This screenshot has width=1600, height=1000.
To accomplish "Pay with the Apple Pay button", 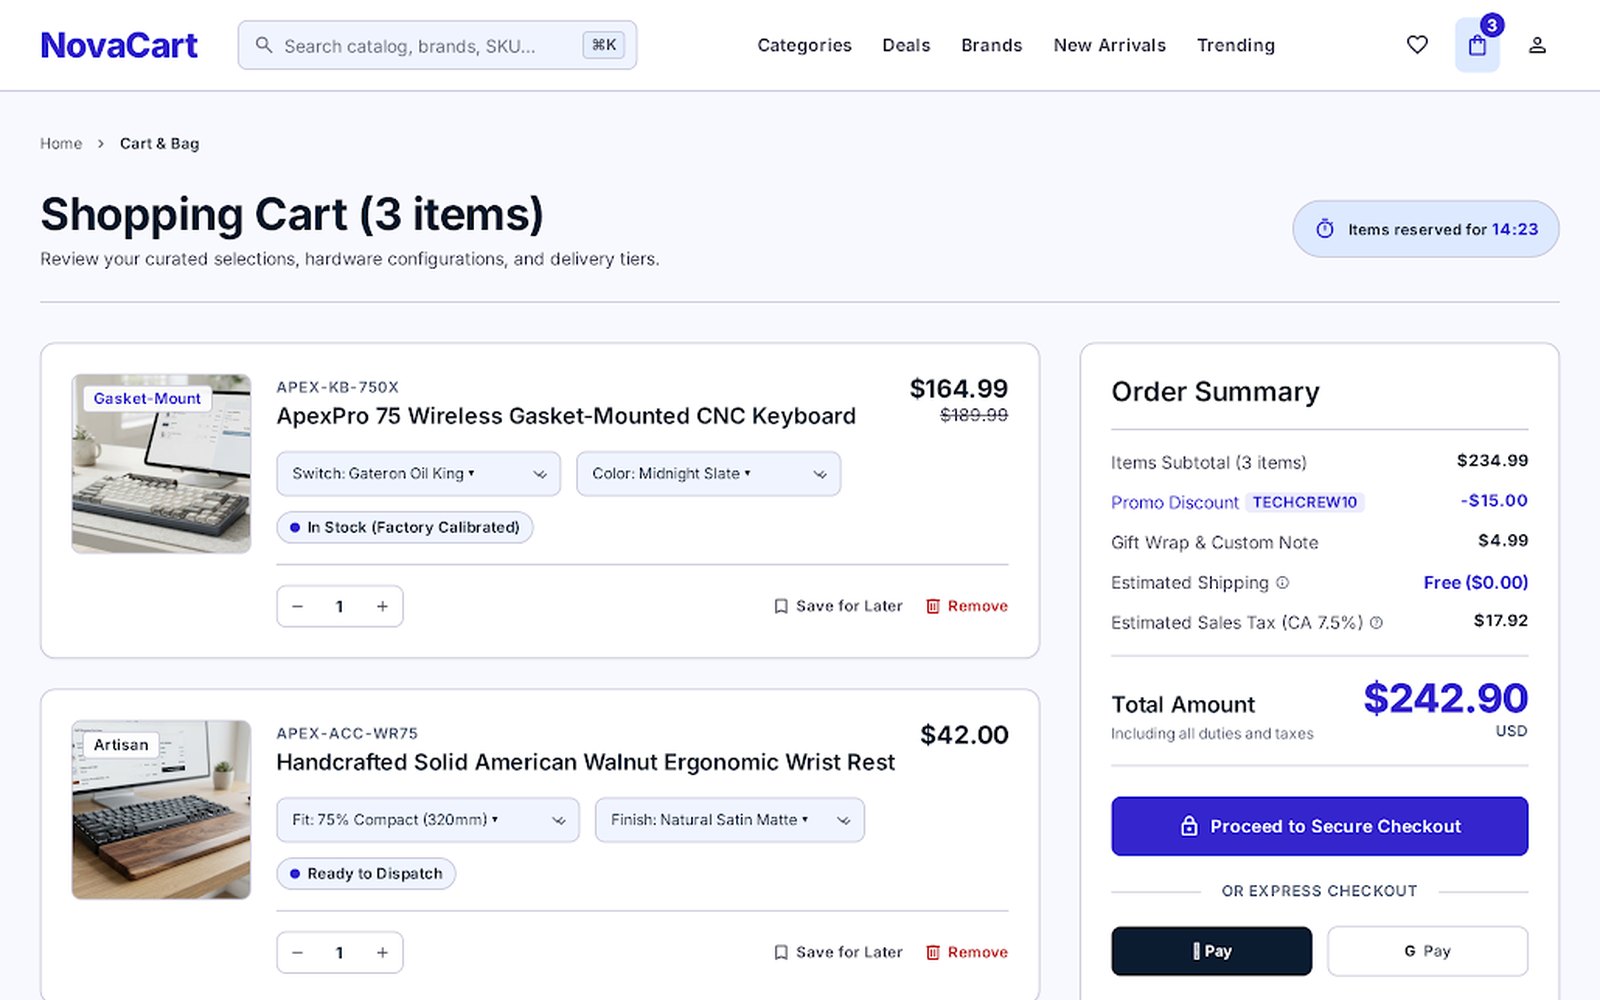I will click(x=1212, y=951).
